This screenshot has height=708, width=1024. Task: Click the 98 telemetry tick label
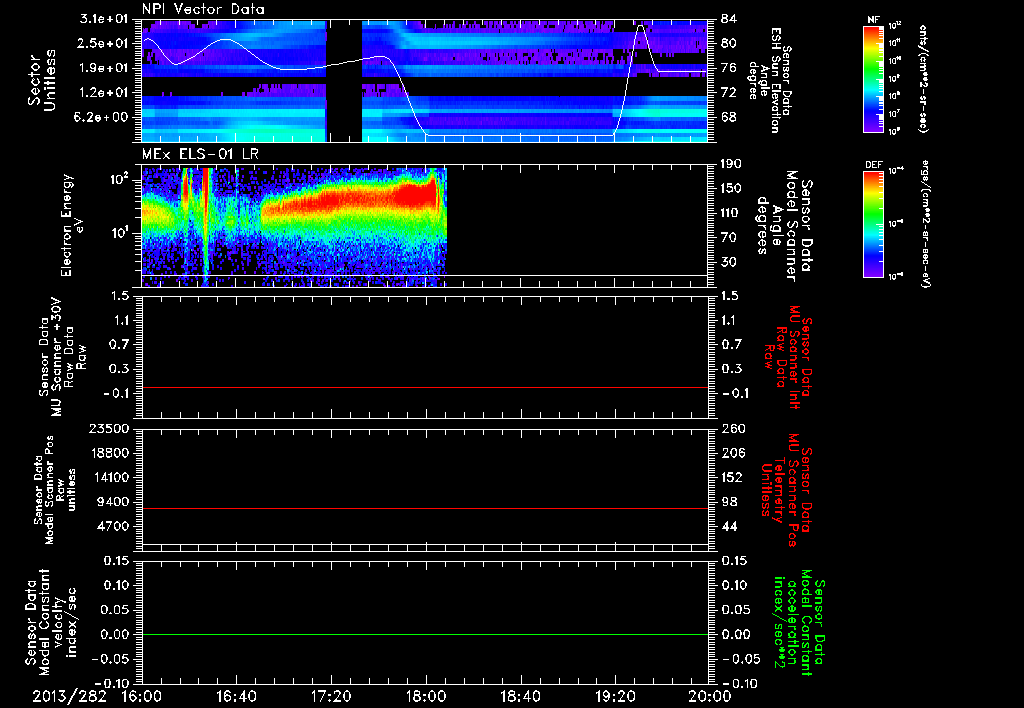[729, 502]
